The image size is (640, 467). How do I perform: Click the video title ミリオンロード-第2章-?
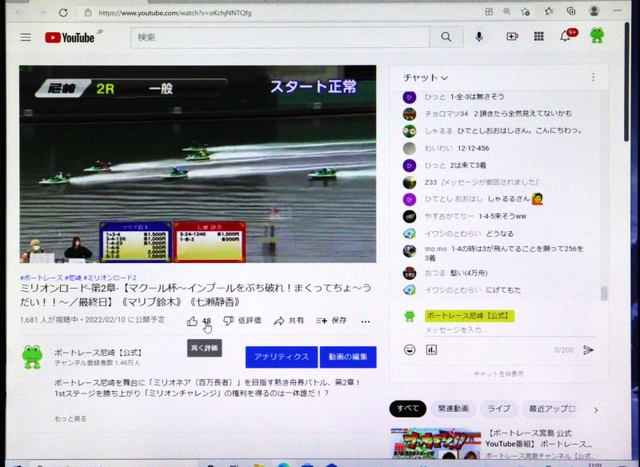pos(196,295)
